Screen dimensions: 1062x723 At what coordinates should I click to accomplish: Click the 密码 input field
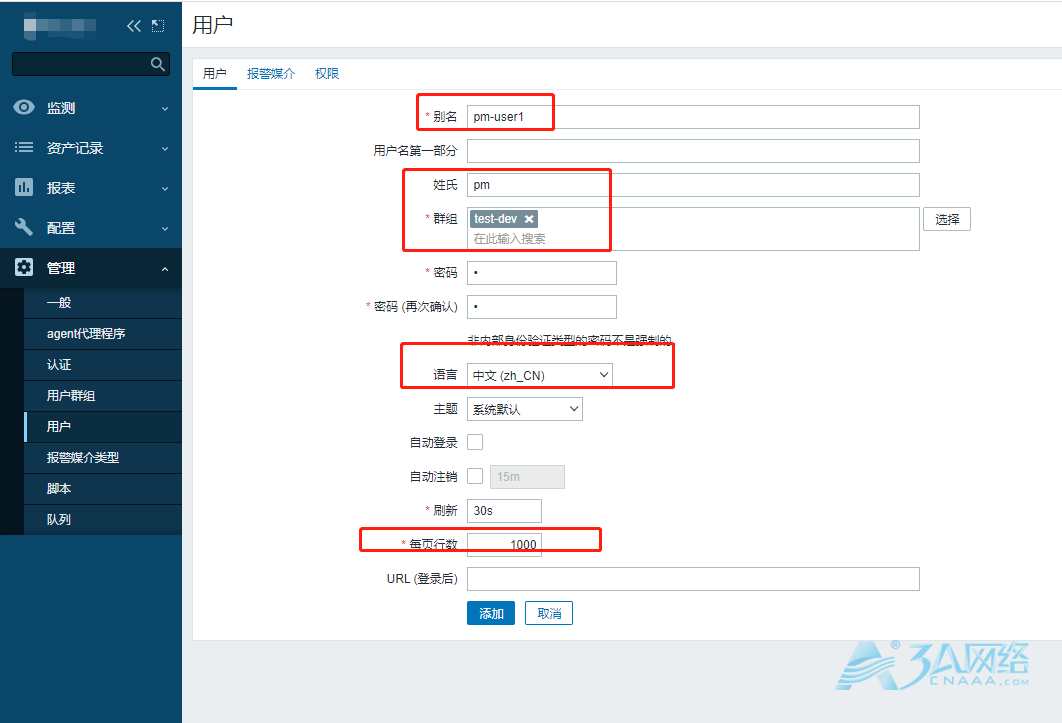(542, 272)
